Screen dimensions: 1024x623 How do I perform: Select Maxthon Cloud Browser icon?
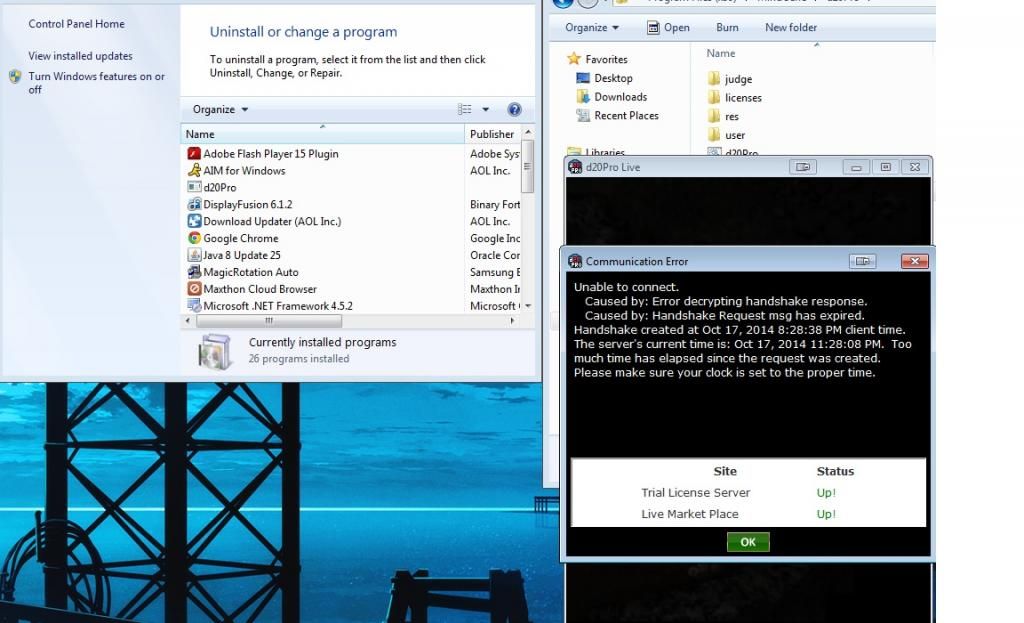pos(194,289)
